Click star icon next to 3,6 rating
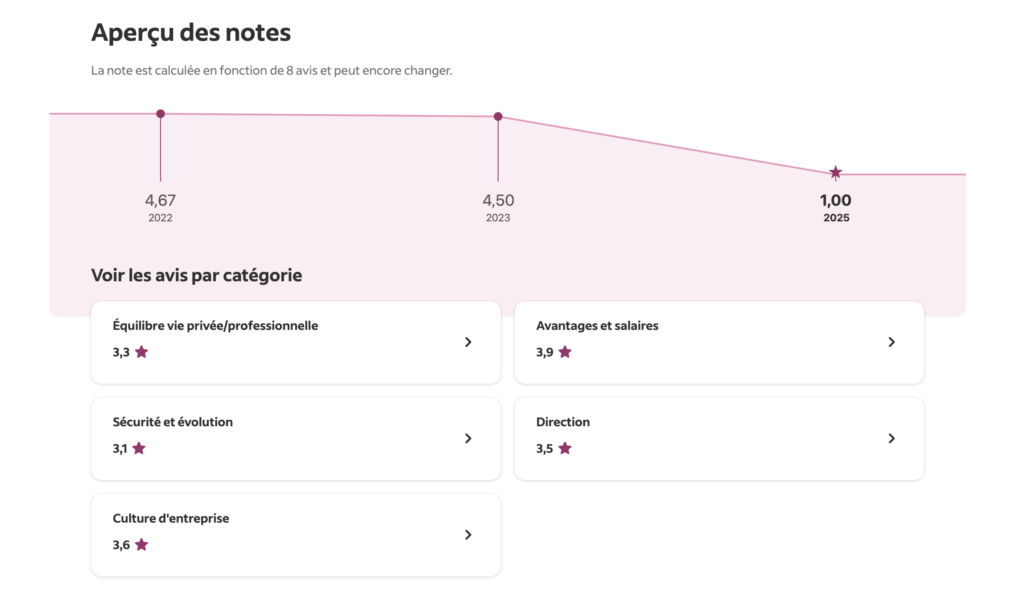This screenshot has width=1024, height=599. [141, 545]
